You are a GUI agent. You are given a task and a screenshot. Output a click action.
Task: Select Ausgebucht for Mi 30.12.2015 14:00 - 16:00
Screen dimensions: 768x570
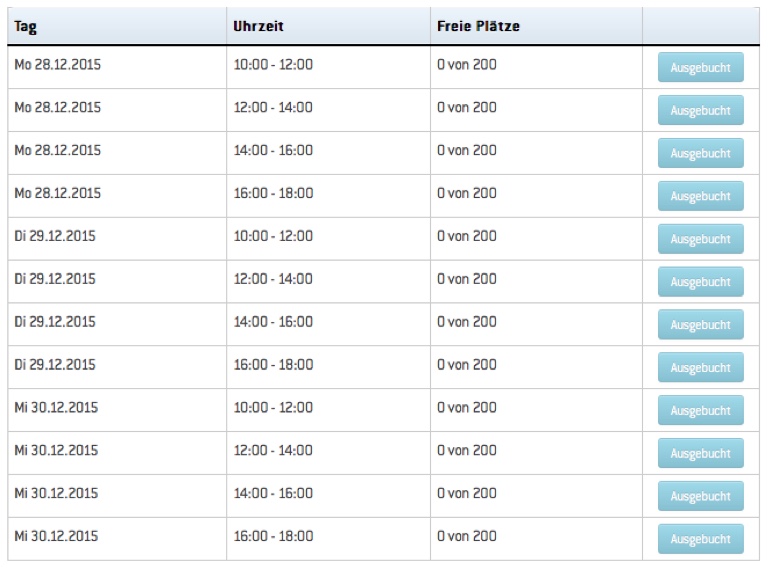click(x=700, y=497)
